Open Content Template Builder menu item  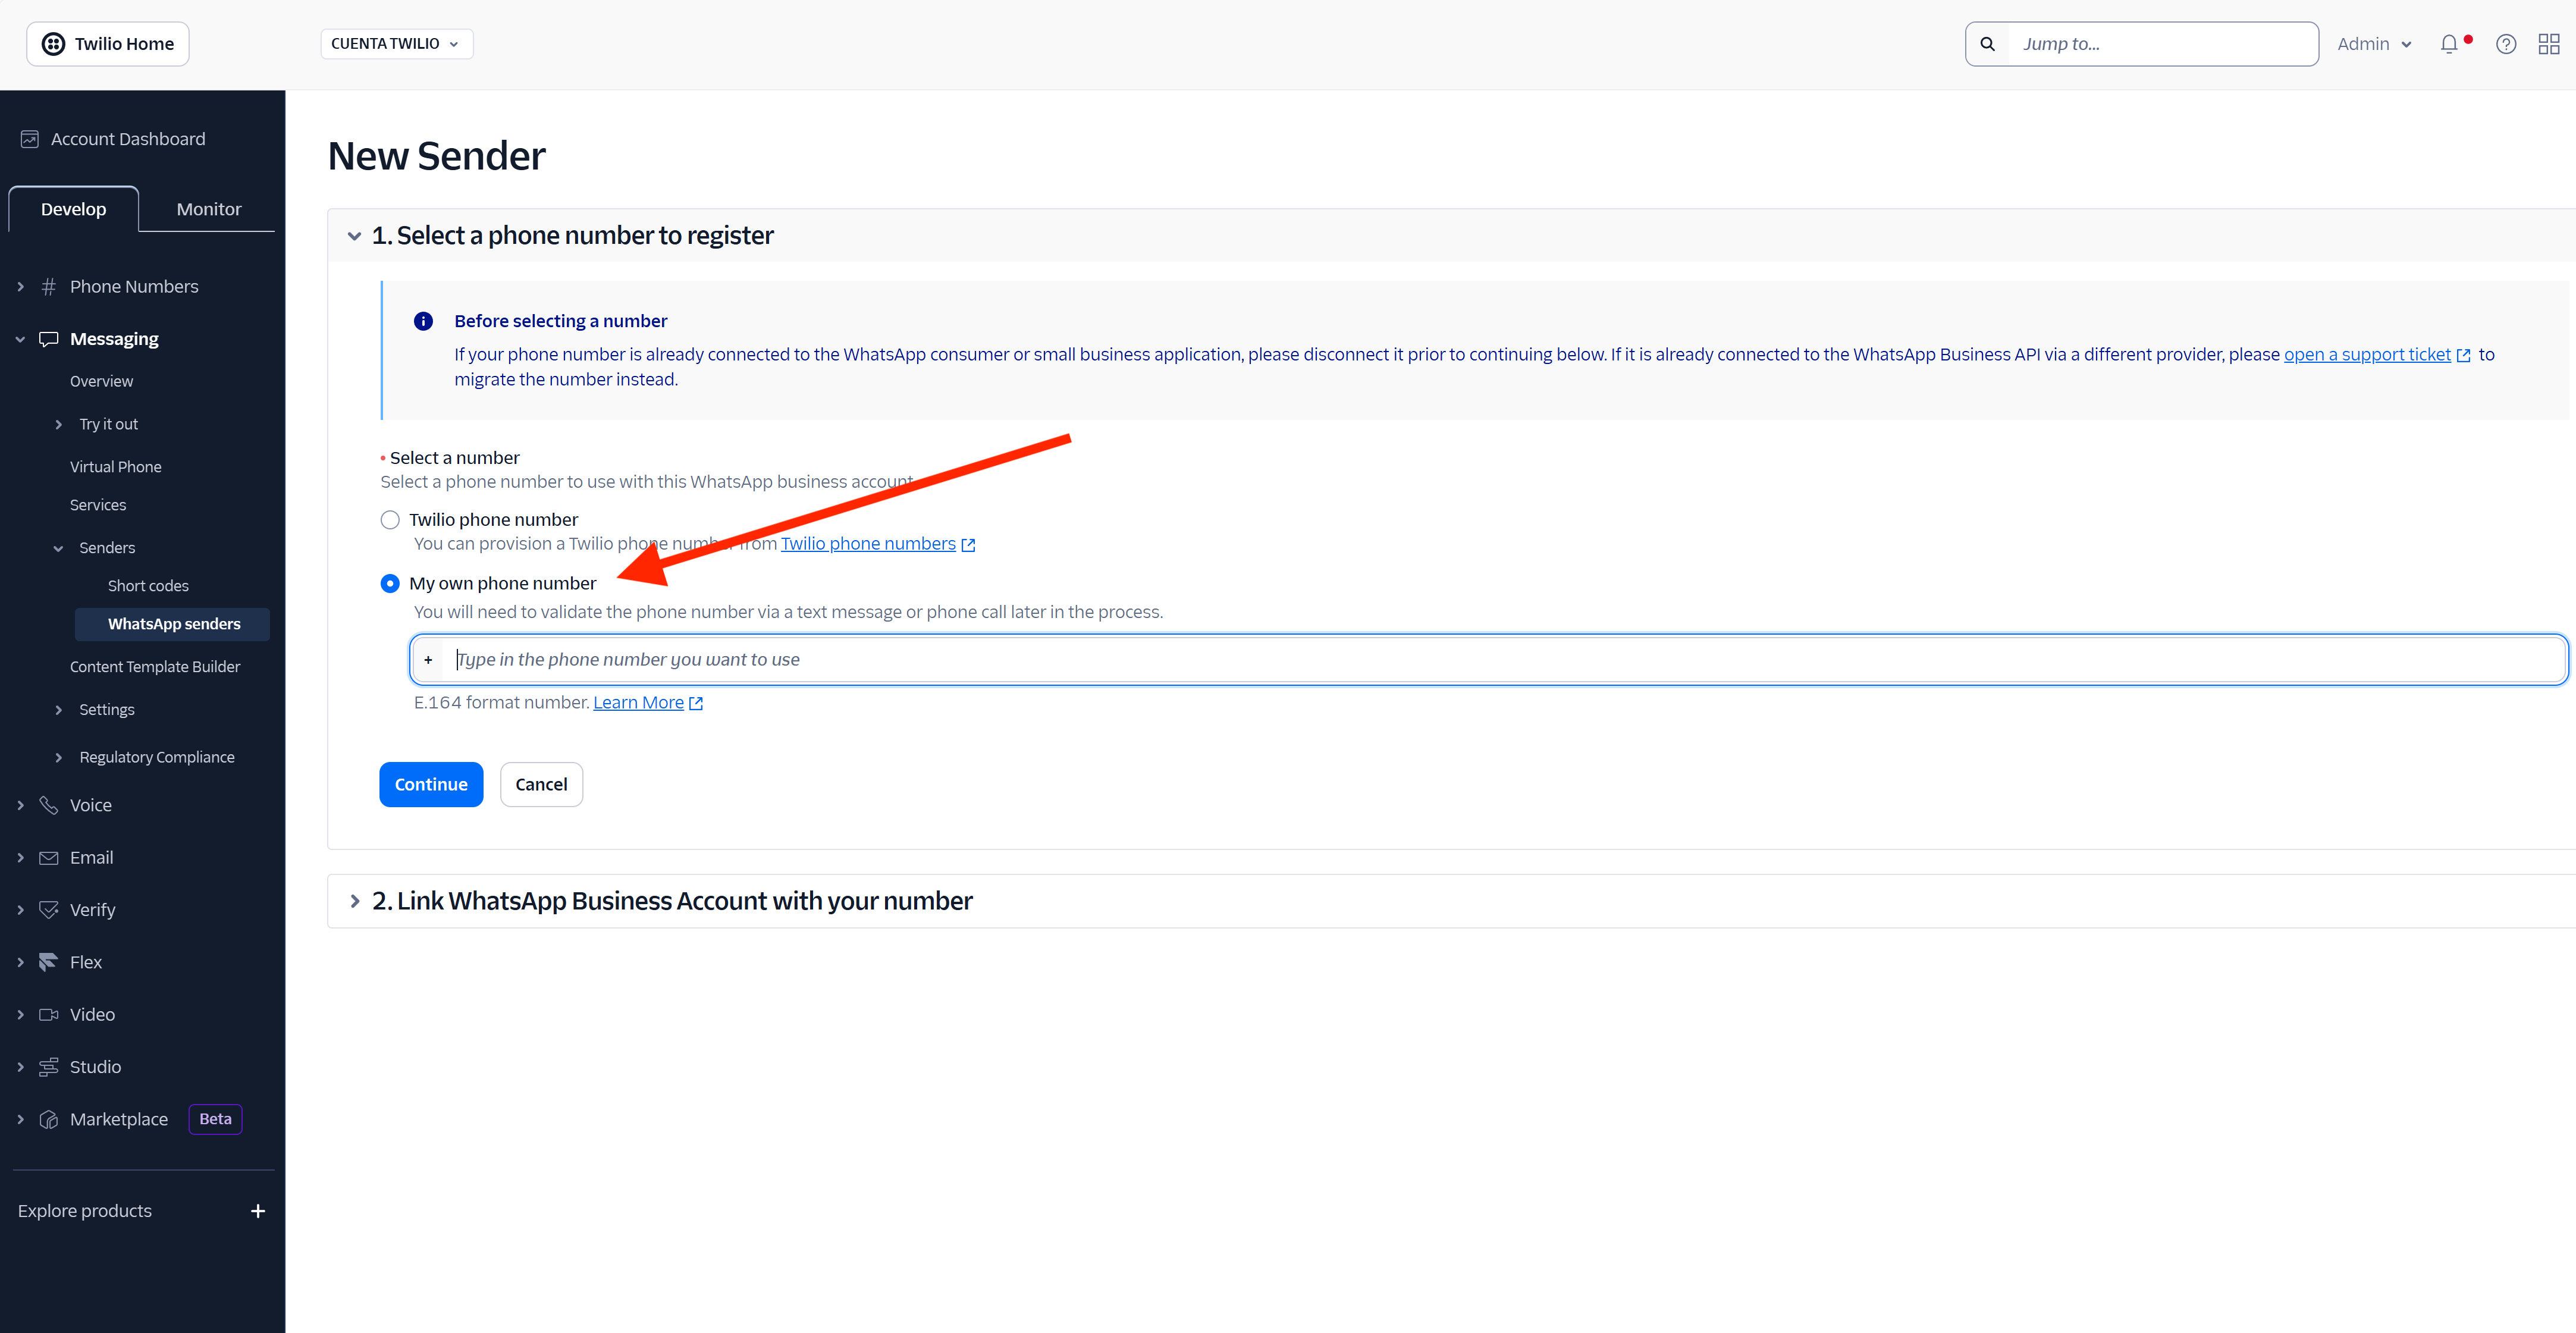click(155, 667)
